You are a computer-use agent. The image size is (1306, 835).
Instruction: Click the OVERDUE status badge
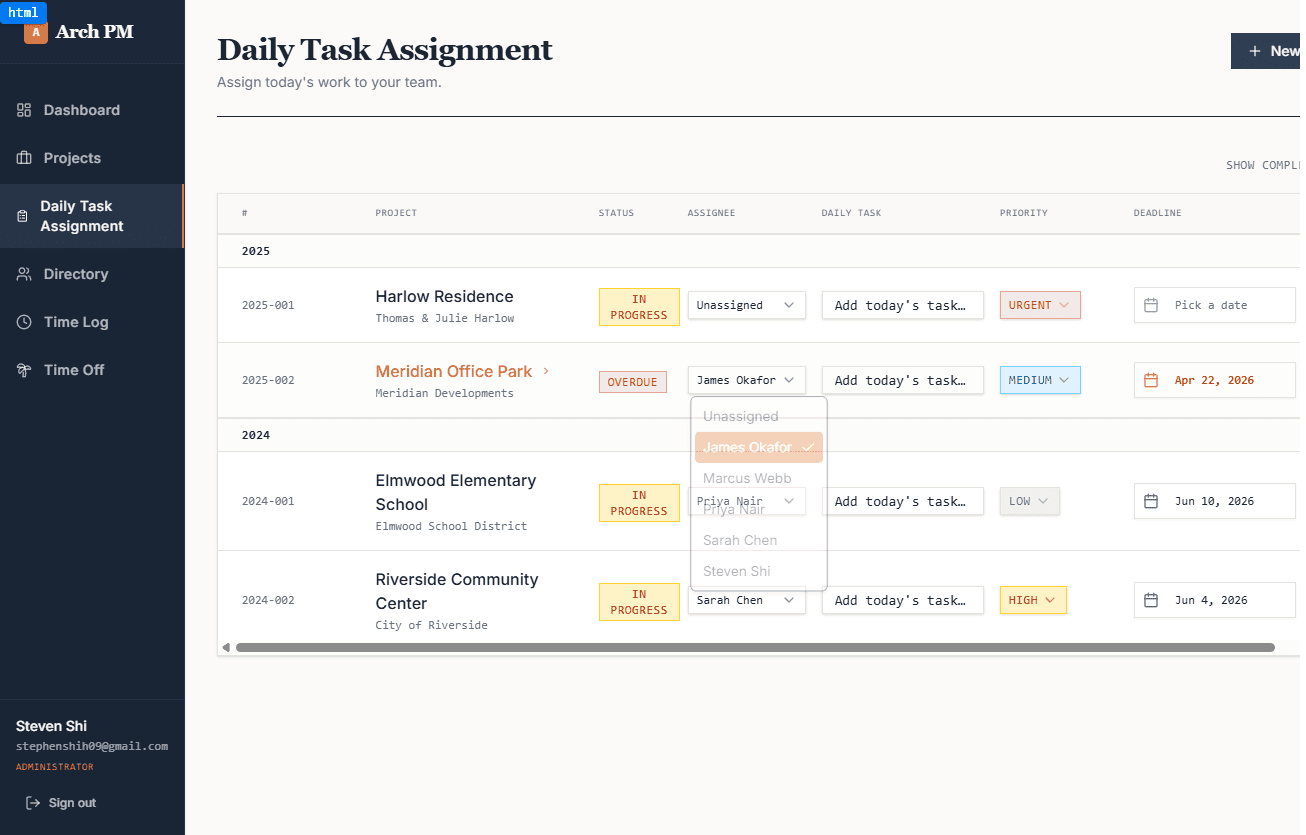tap(633, 382)
